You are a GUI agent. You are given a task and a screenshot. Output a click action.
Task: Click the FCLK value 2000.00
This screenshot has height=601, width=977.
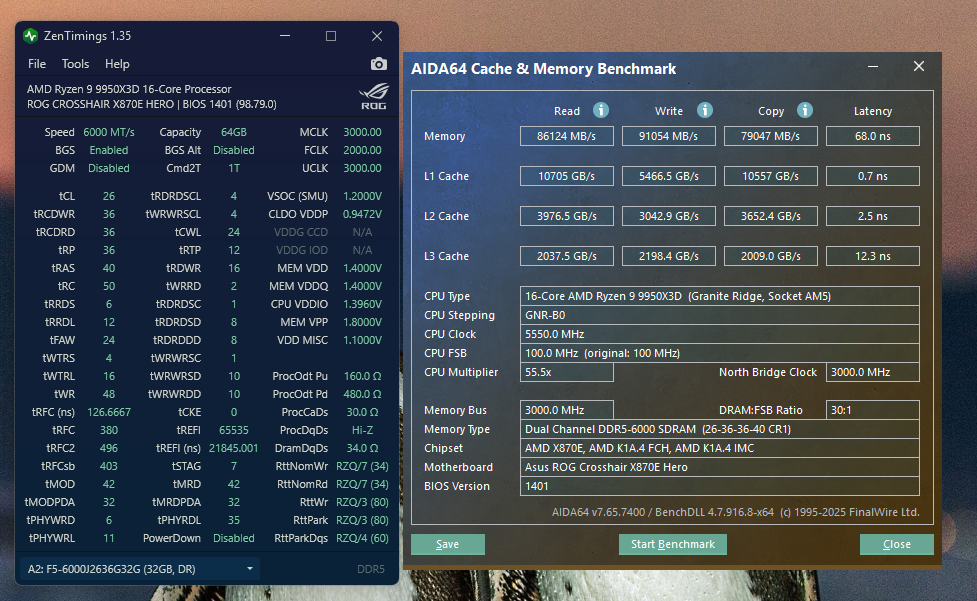coord(362,150)
